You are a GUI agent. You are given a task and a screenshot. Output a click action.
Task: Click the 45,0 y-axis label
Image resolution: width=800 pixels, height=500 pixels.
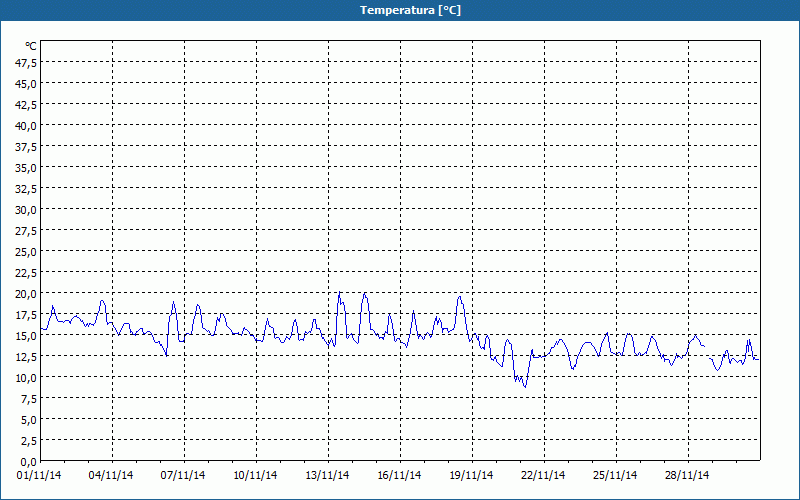click(x=27, y=84)
